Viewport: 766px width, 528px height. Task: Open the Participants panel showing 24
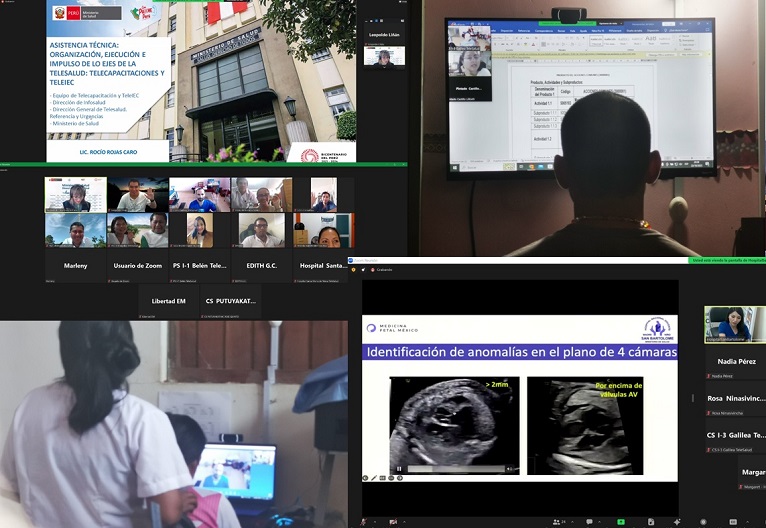tap(560, 522)
